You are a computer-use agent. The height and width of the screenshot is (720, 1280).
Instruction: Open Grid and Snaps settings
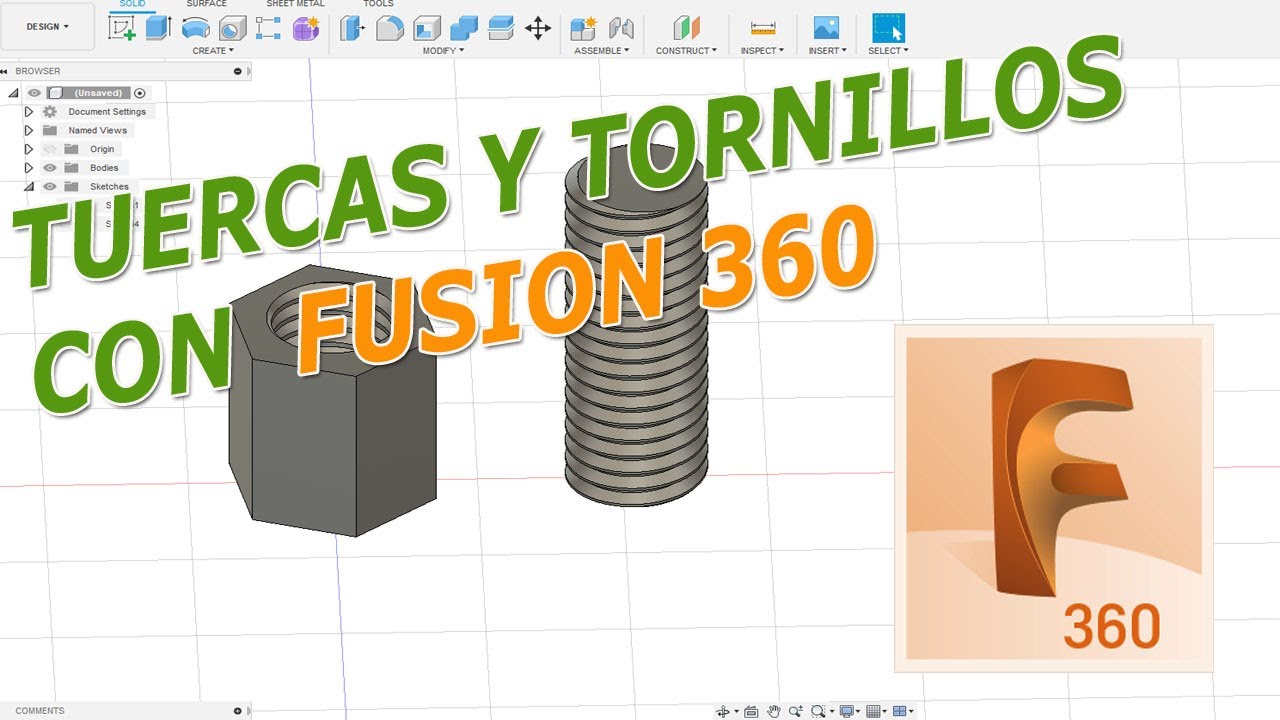pyautogui.click(x=874, y=711)
